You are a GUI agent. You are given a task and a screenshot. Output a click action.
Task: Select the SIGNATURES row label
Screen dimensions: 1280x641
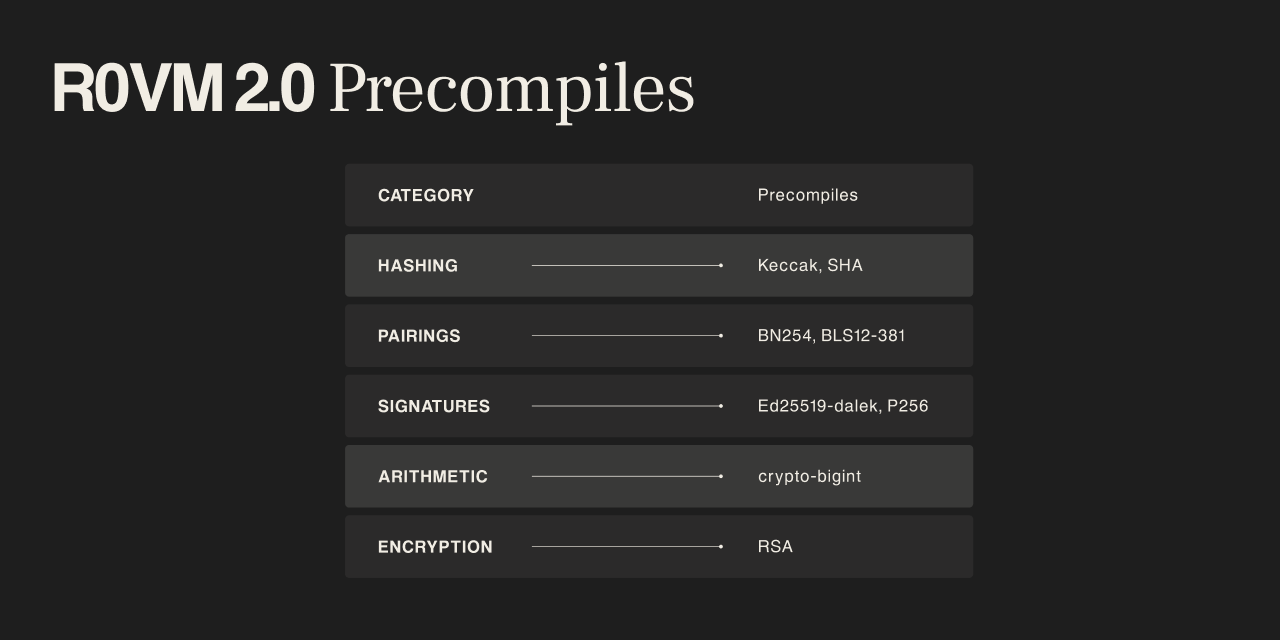click(x=434, y=406)
